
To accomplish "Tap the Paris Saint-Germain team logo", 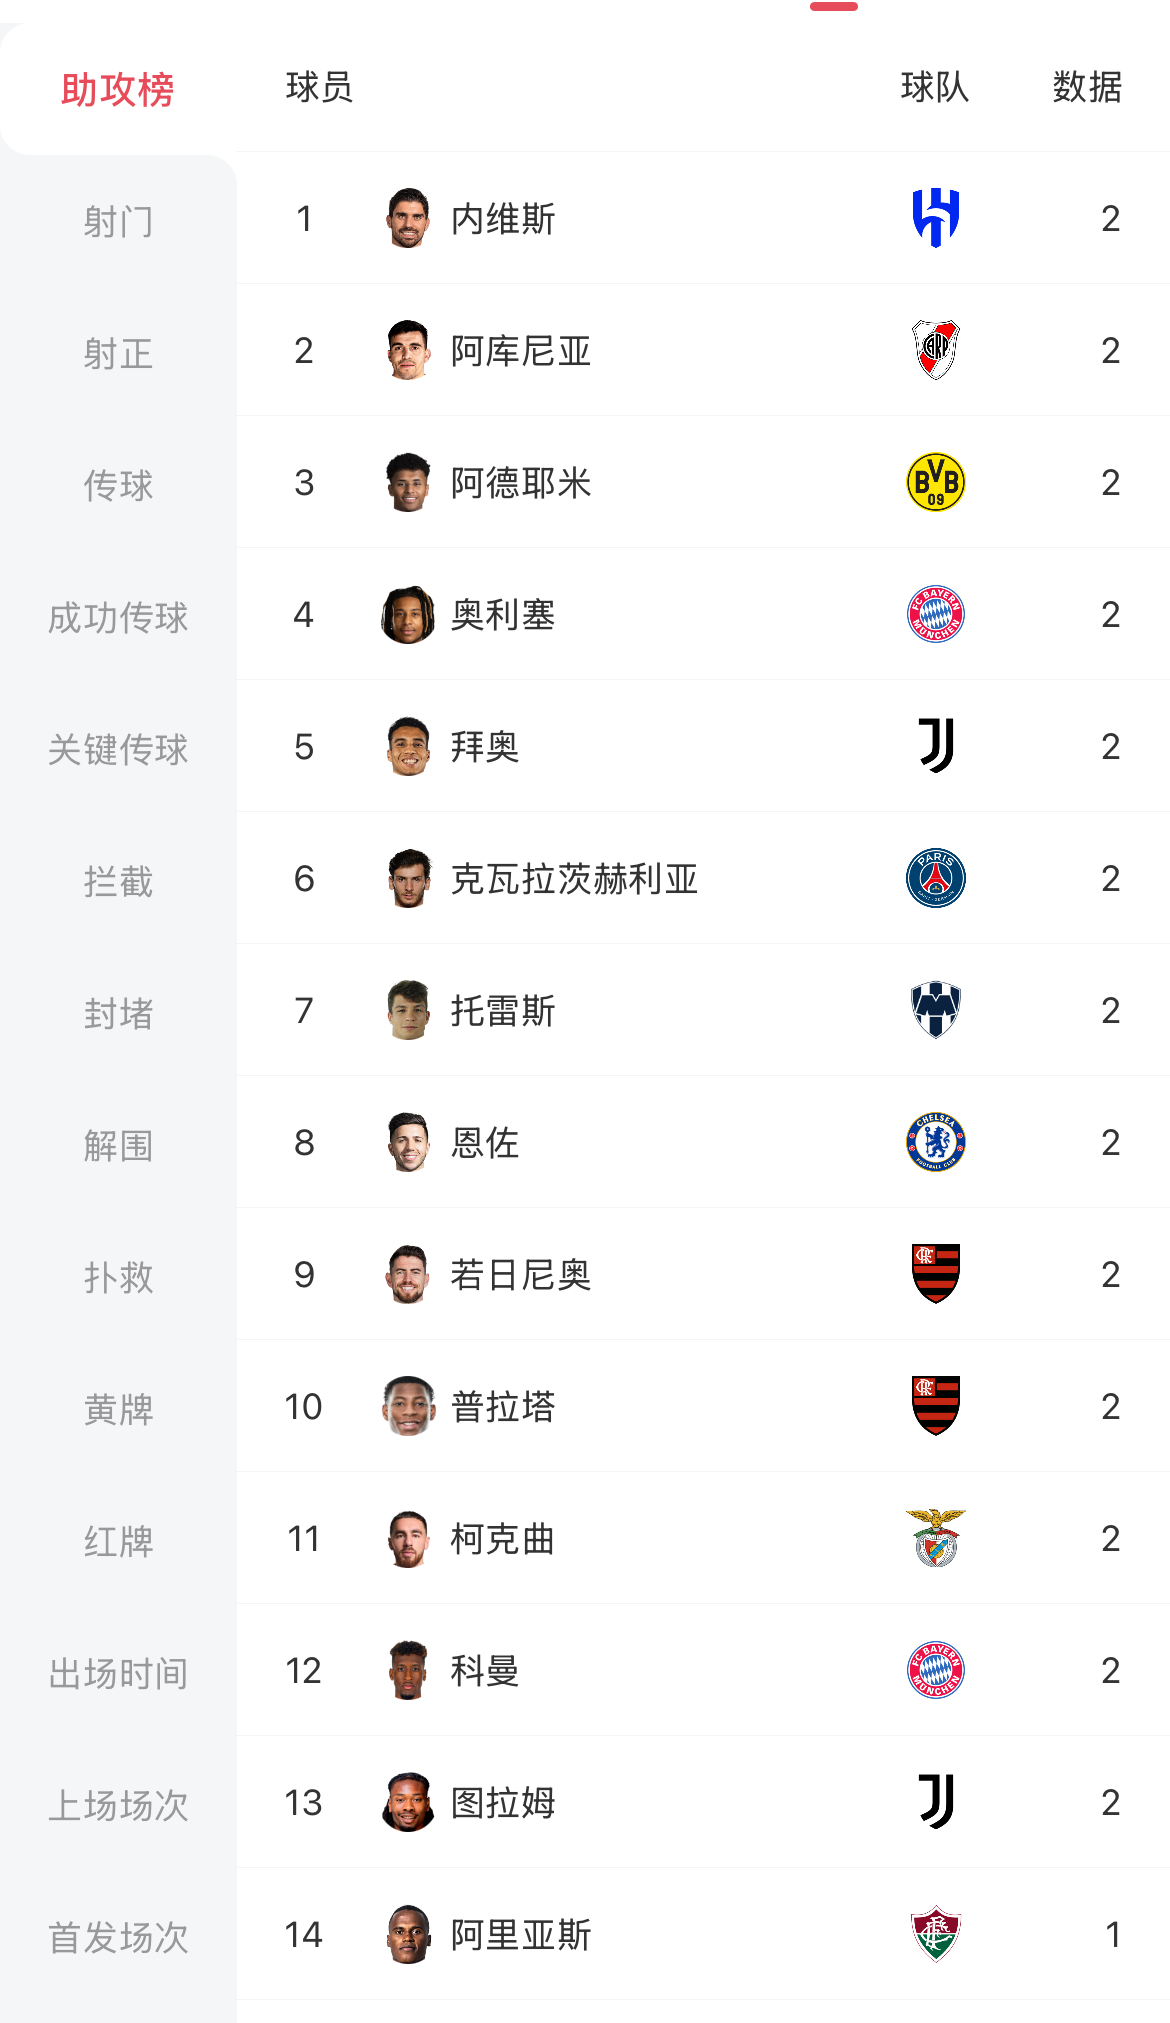I will click(935, 878).
